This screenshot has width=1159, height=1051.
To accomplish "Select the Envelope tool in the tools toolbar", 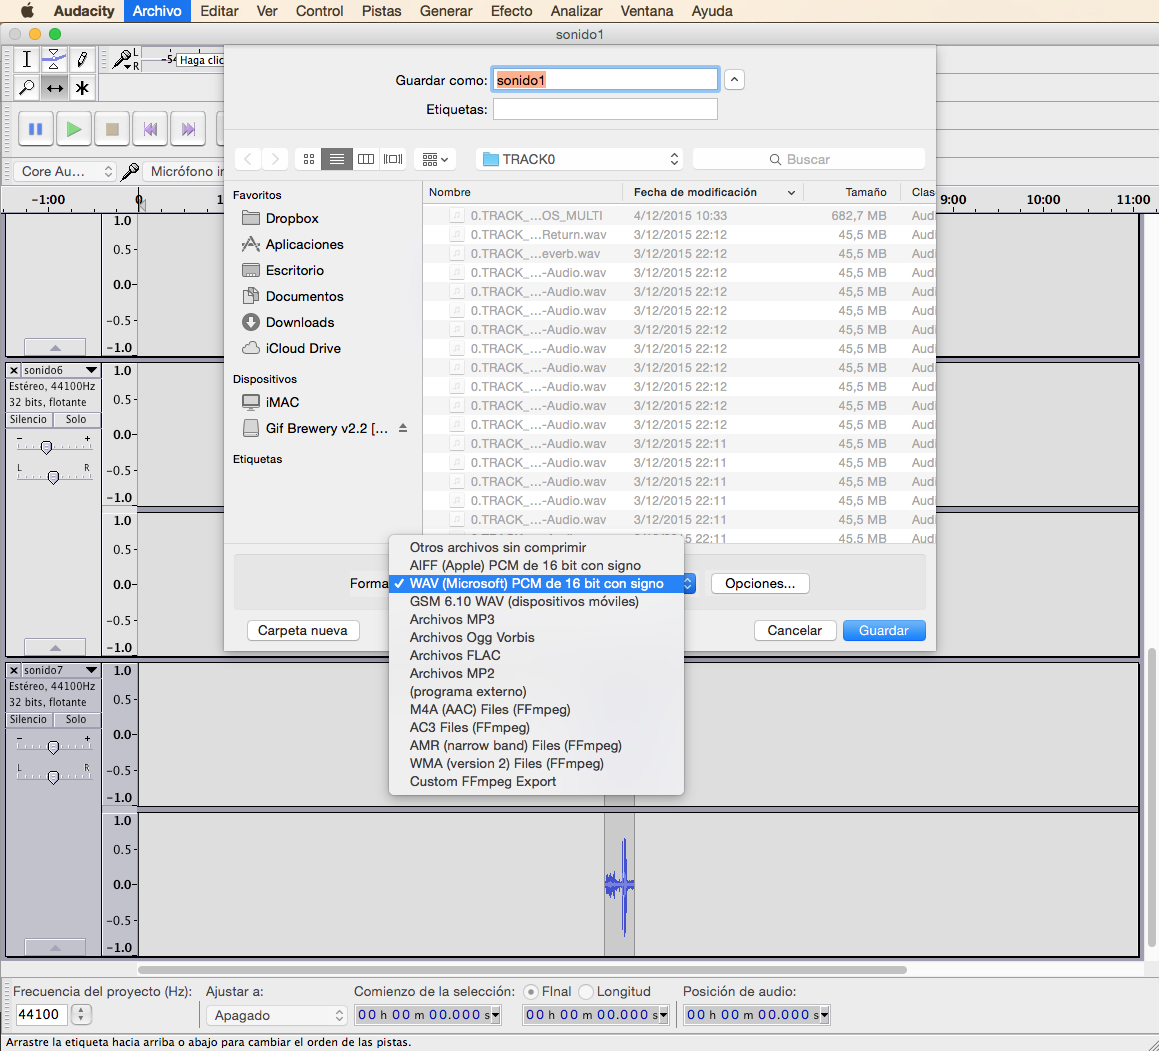I will point(54,60).
